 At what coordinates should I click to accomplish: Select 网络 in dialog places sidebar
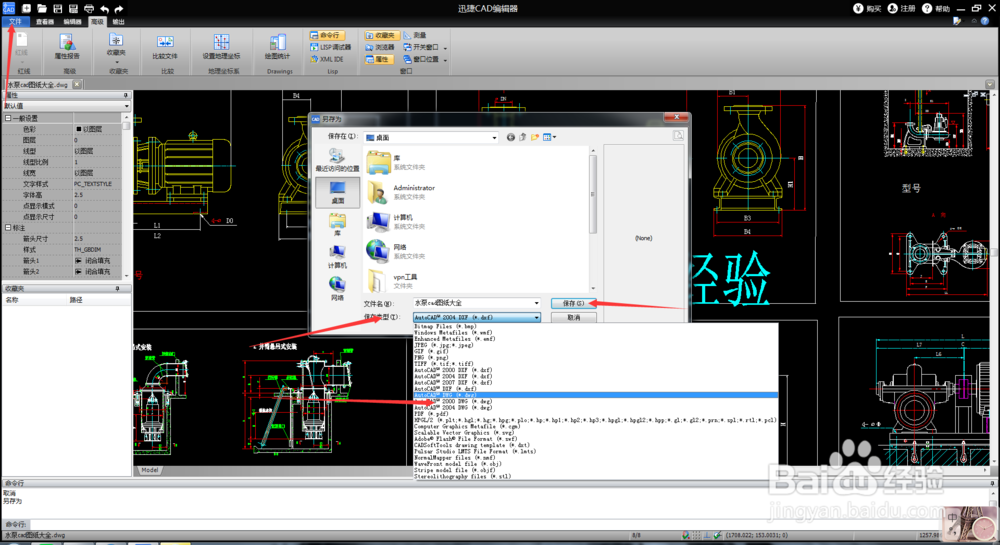pyautogui.click(x=337, y=288)
